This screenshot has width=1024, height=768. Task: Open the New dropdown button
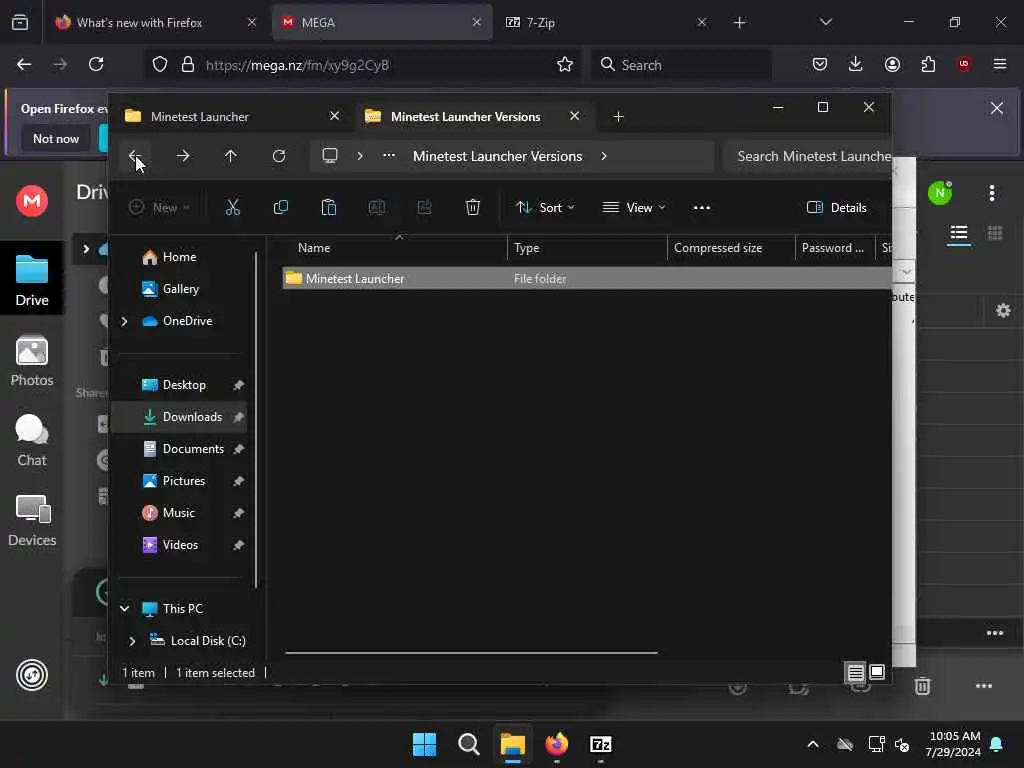pos(159,208)
